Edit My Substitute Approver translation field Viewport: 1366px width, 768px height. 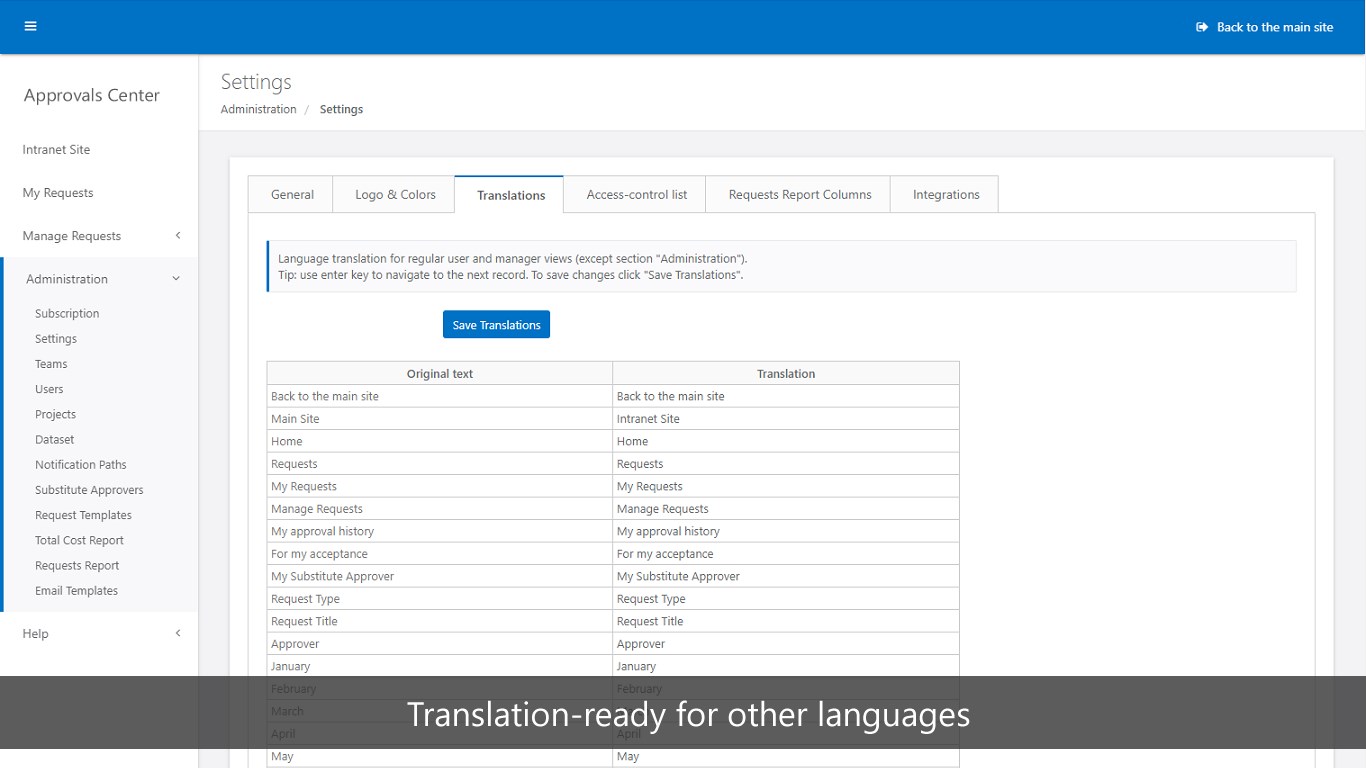tap(786, 576)
